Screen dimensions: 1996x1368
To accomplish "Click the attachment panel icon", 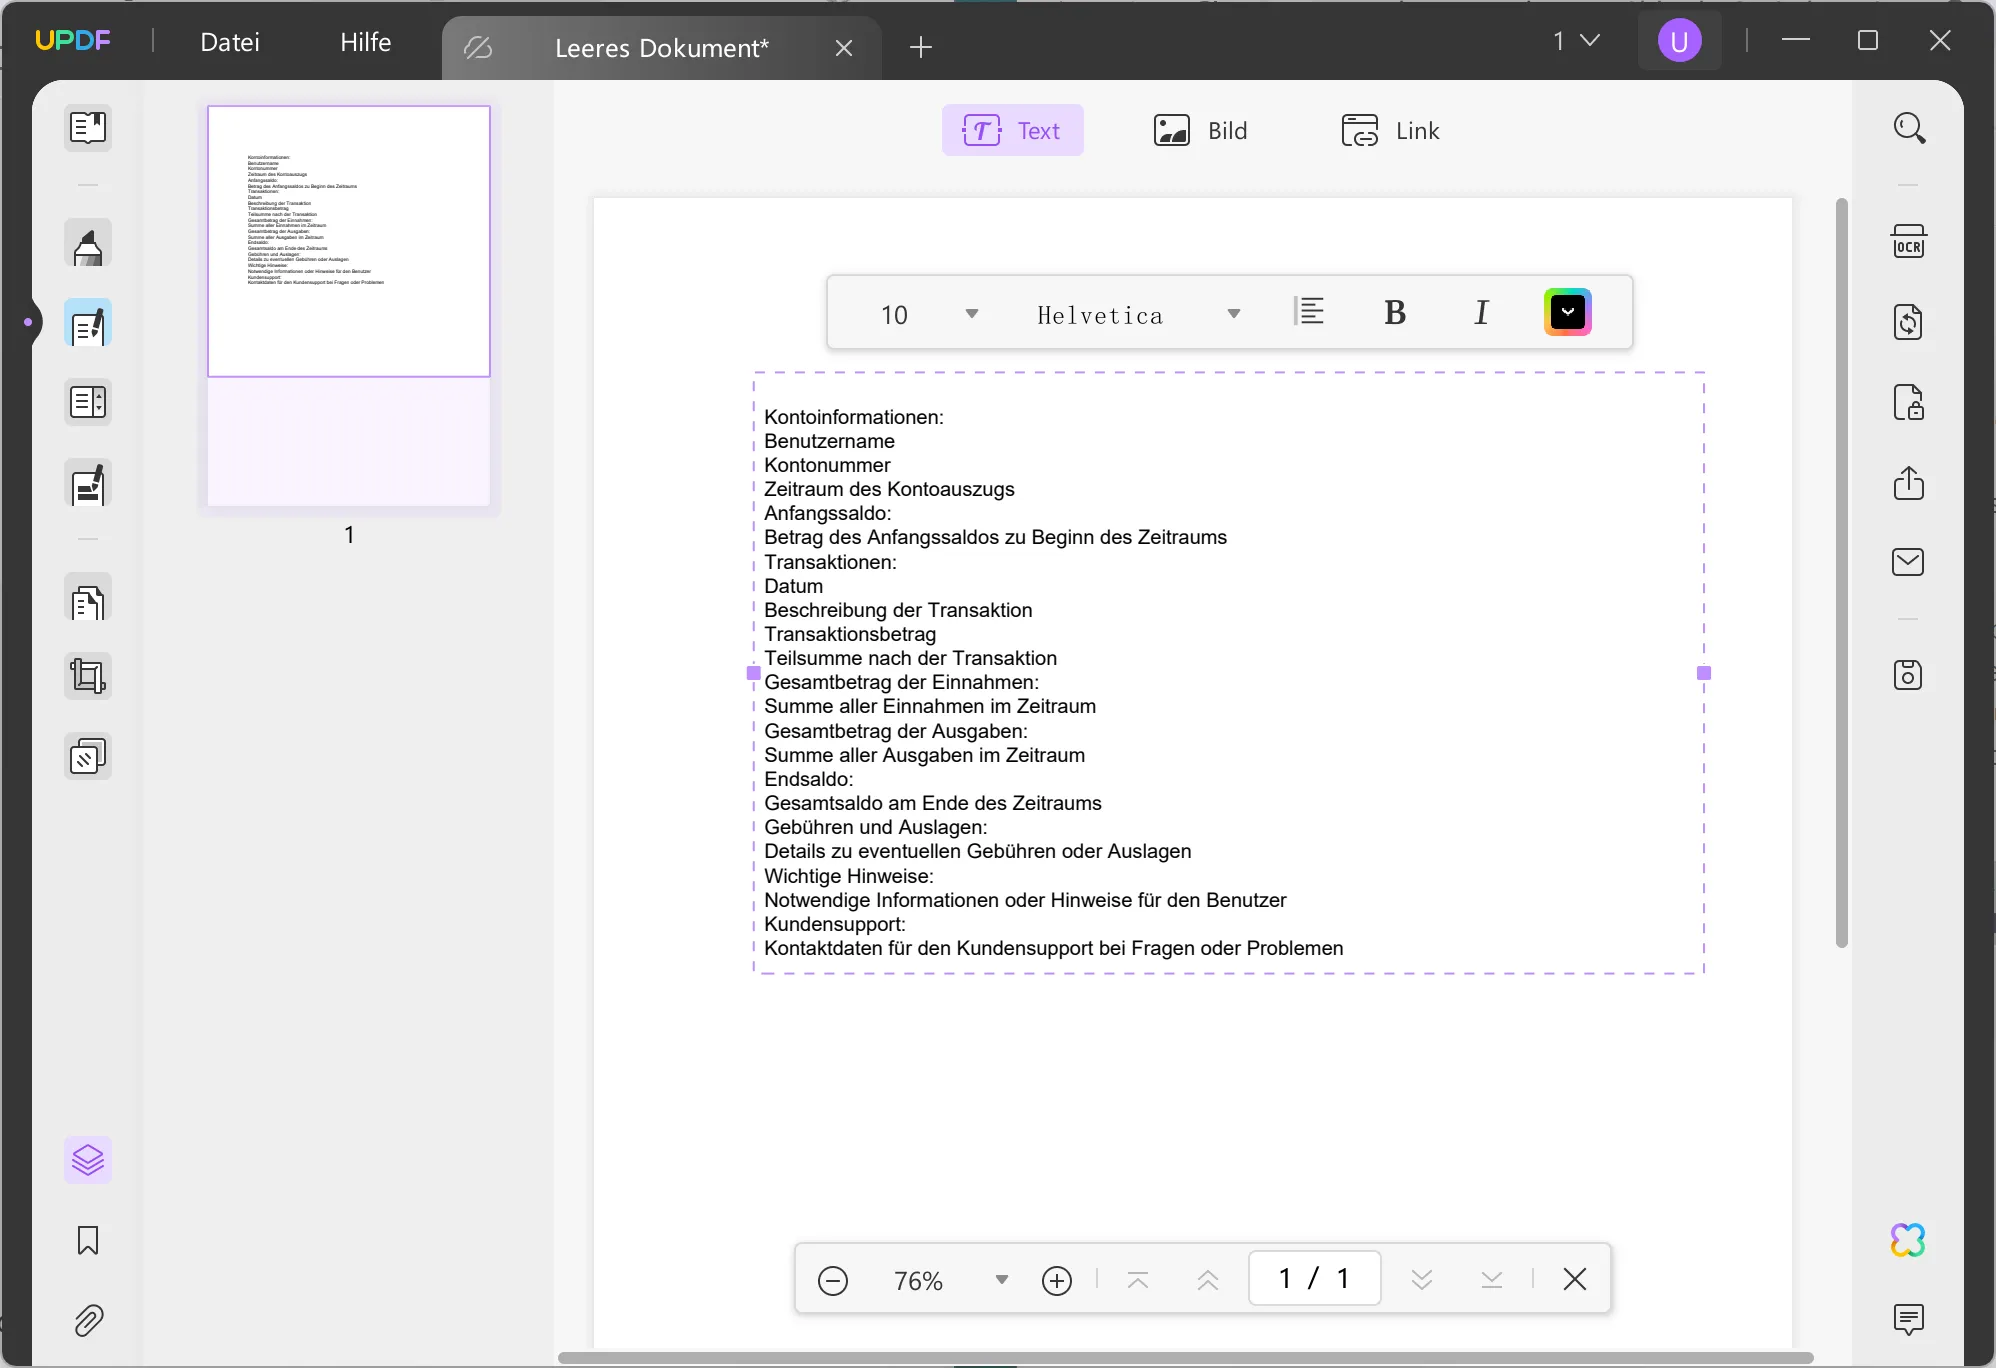I will click(x=86, y=1319).
